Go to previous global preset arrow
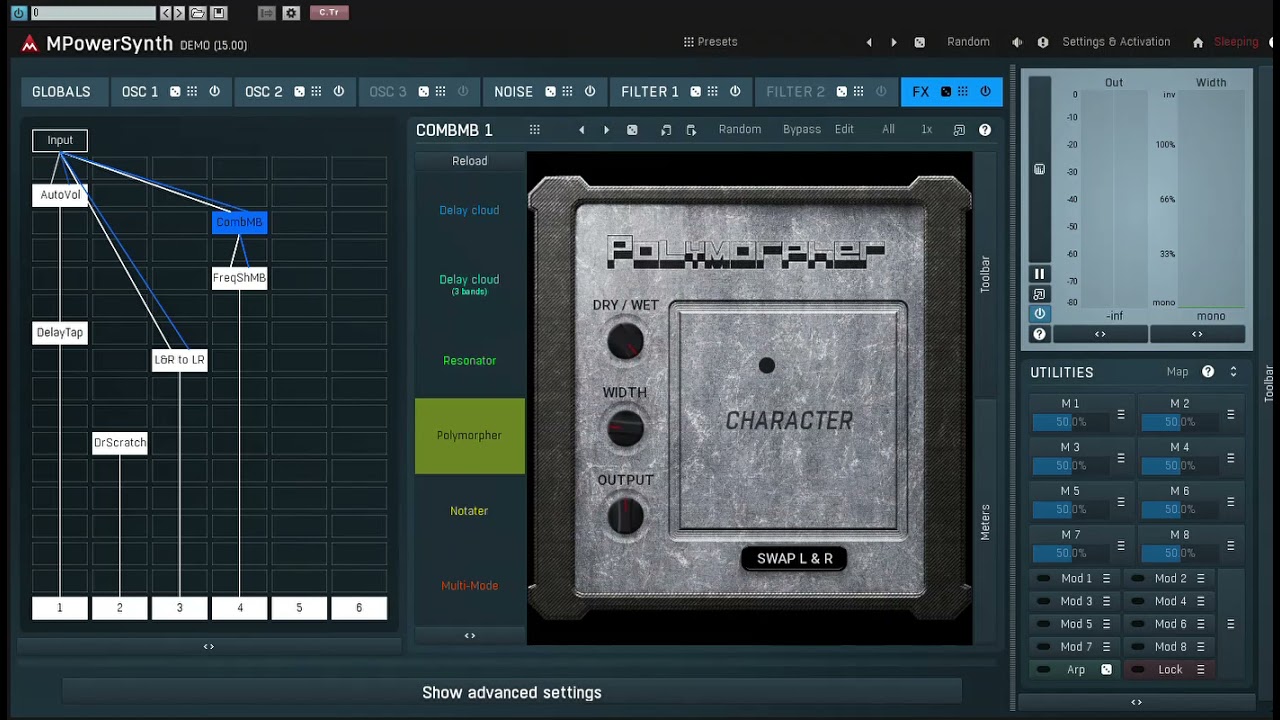The height and width of the screenshot is (720, 1280). coord(869,42)
